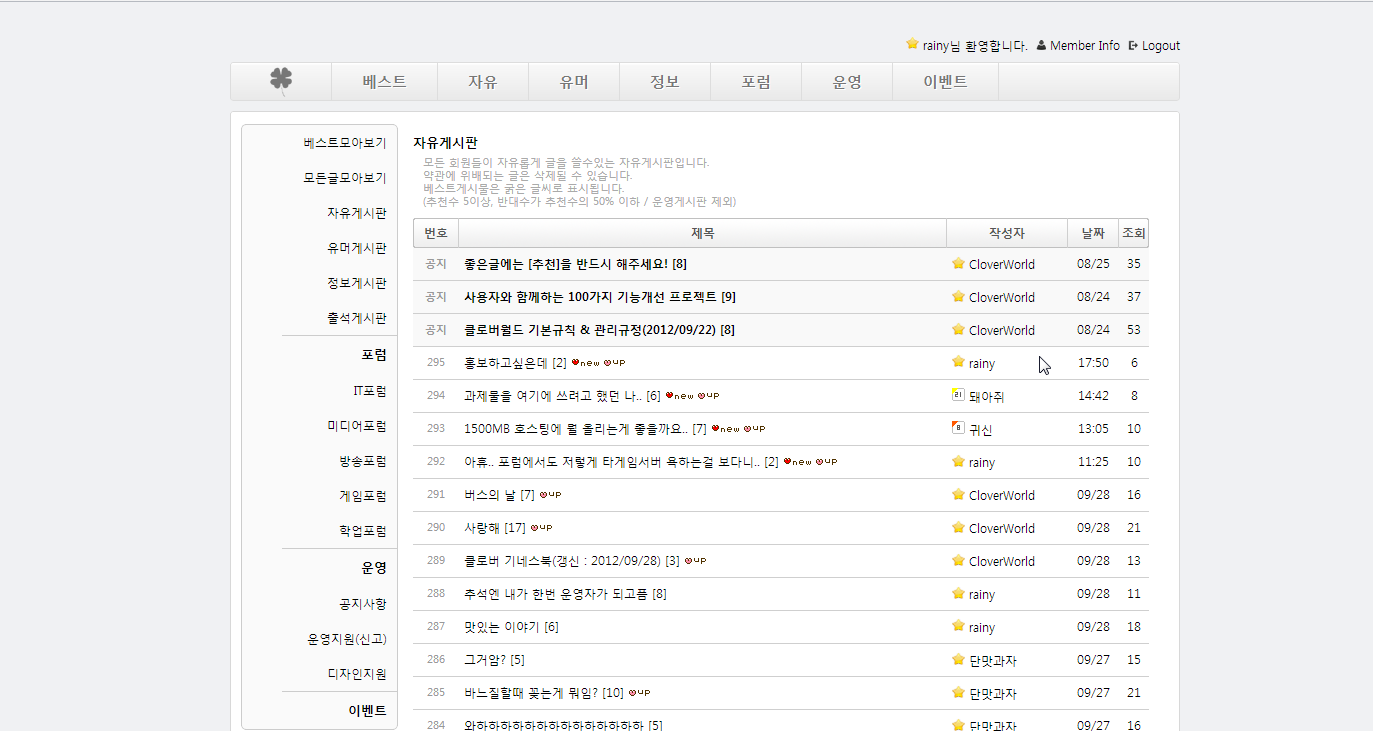Click the star icon beside rainy welcome text

(x=912, y=44)
